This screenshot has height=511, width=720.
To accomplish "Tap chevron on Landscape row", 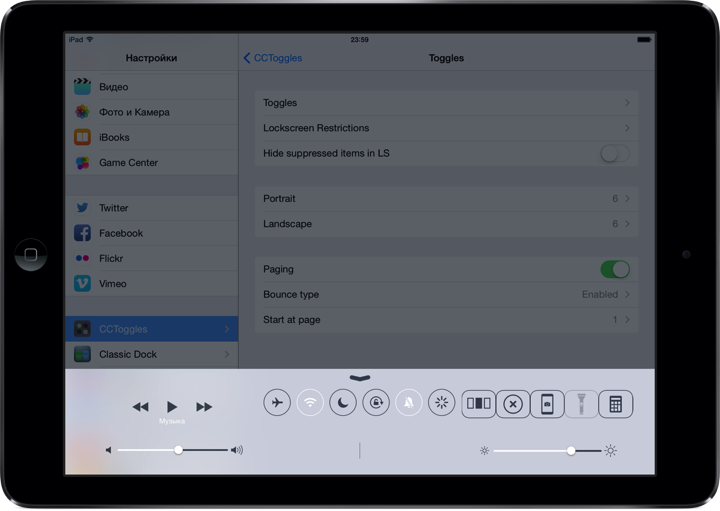I will tap(627, 224).
